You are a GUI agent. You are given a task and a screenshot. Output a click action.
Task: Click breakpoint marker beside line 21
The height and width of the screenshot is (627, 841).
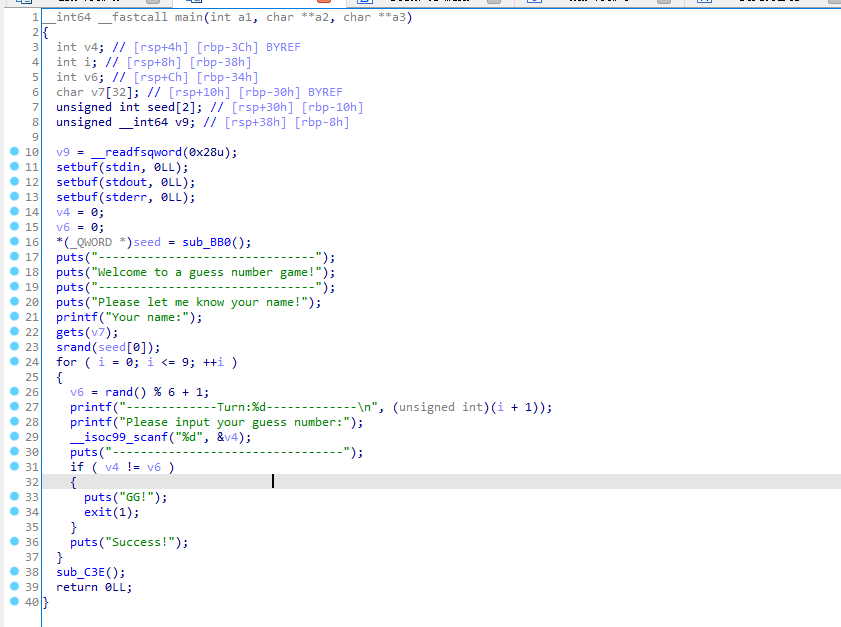tap(14, 317)
